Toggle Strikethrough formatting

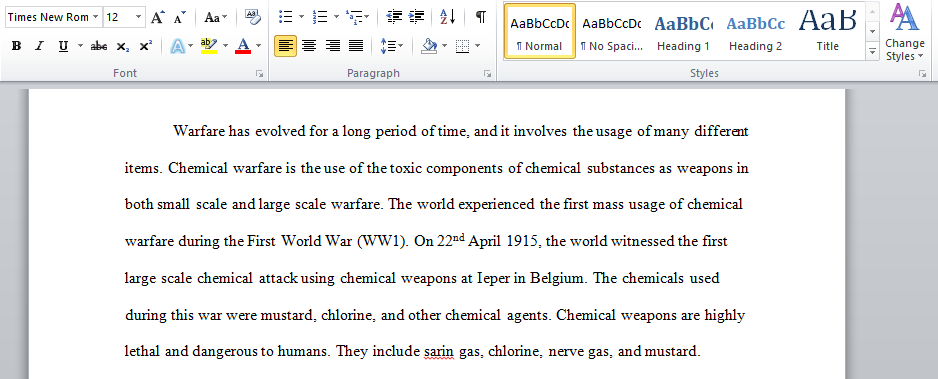99,46
